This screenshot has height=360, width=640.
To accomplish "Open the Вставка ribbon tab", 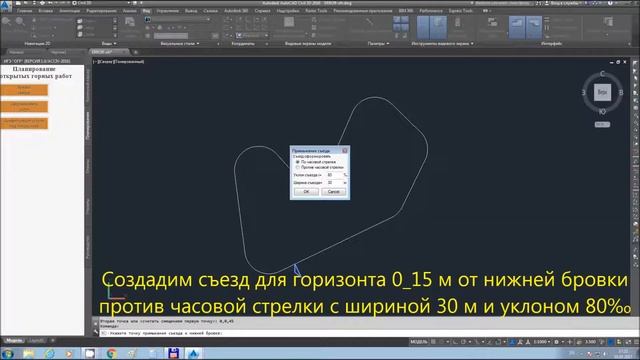I will [46, 11].
